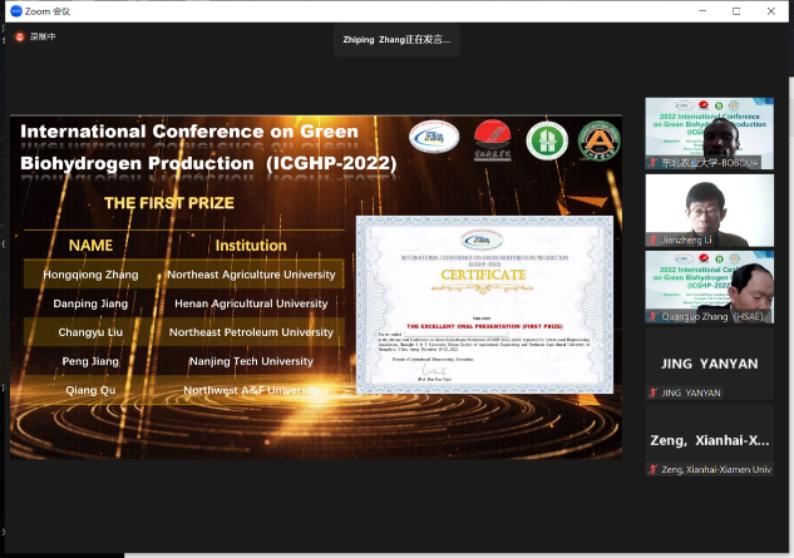
Task: Click 'Northeast Petroleum University' cell
Action: tap(251, 332)
